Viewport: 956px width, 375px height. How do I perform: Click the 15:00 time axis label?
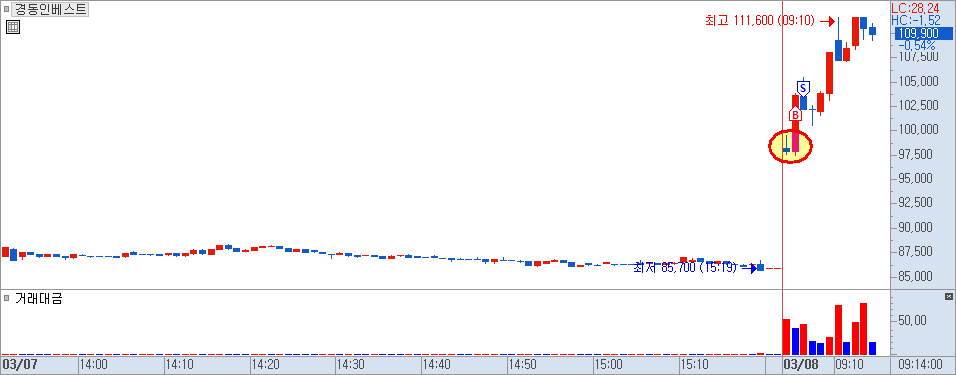click(x=608, y=365)
